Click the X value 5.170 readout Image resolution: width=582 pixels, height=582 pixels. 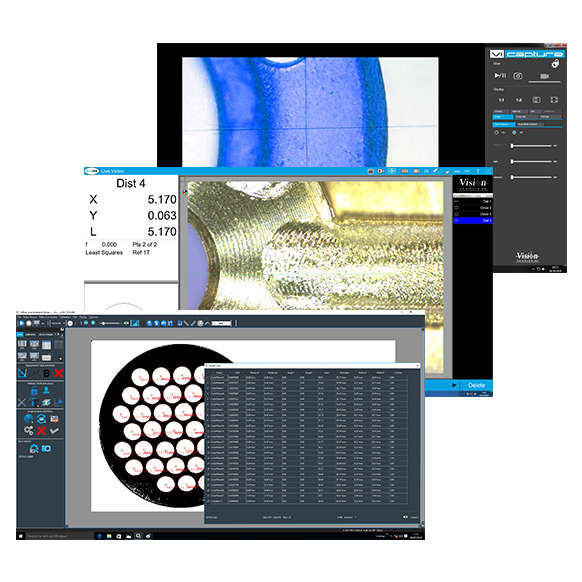click(x=162, y=200)
